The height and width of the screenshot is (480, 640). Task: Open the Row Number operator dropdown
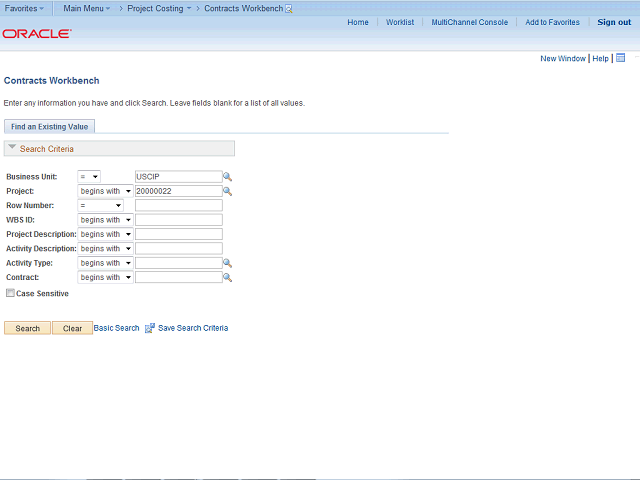pos(100,205)
